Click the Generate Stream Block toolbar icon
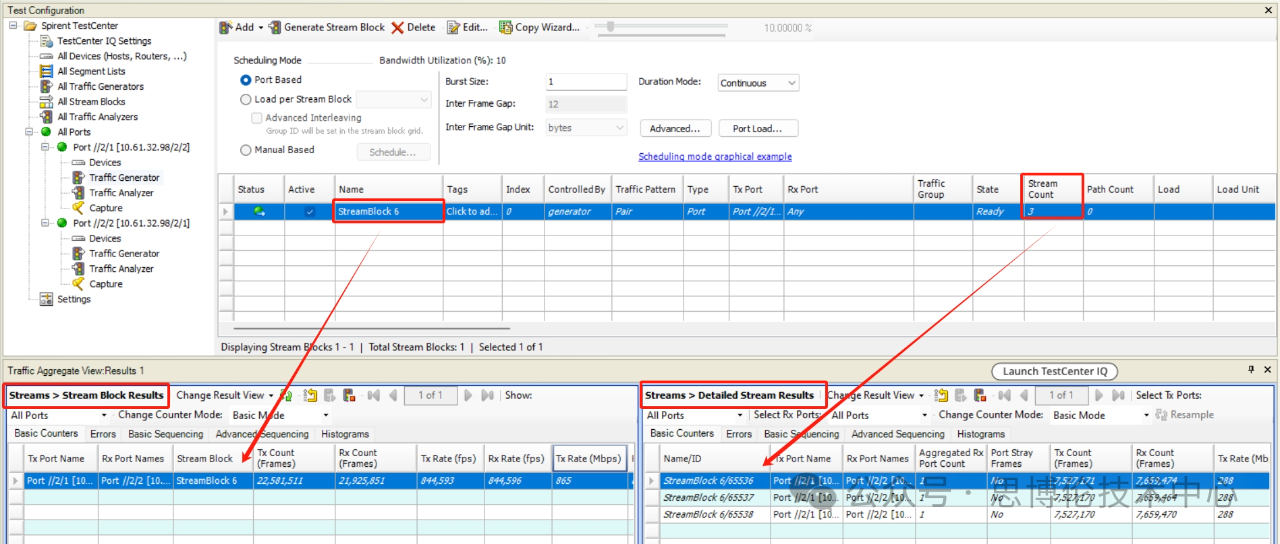This screenshot has height=544, width=1280. tap(274, 27)
